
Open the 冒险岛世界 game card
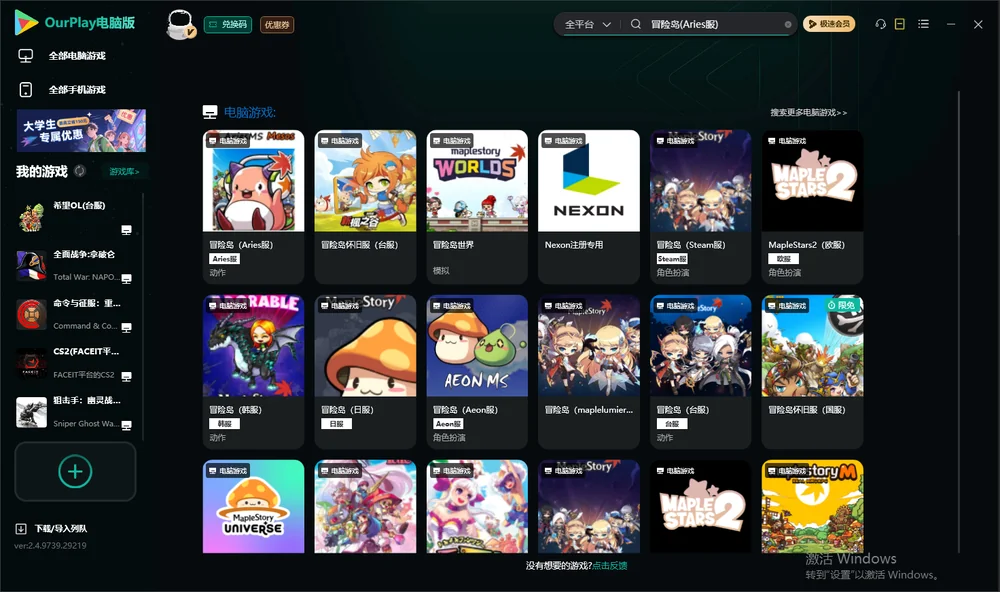click(477, 207)
